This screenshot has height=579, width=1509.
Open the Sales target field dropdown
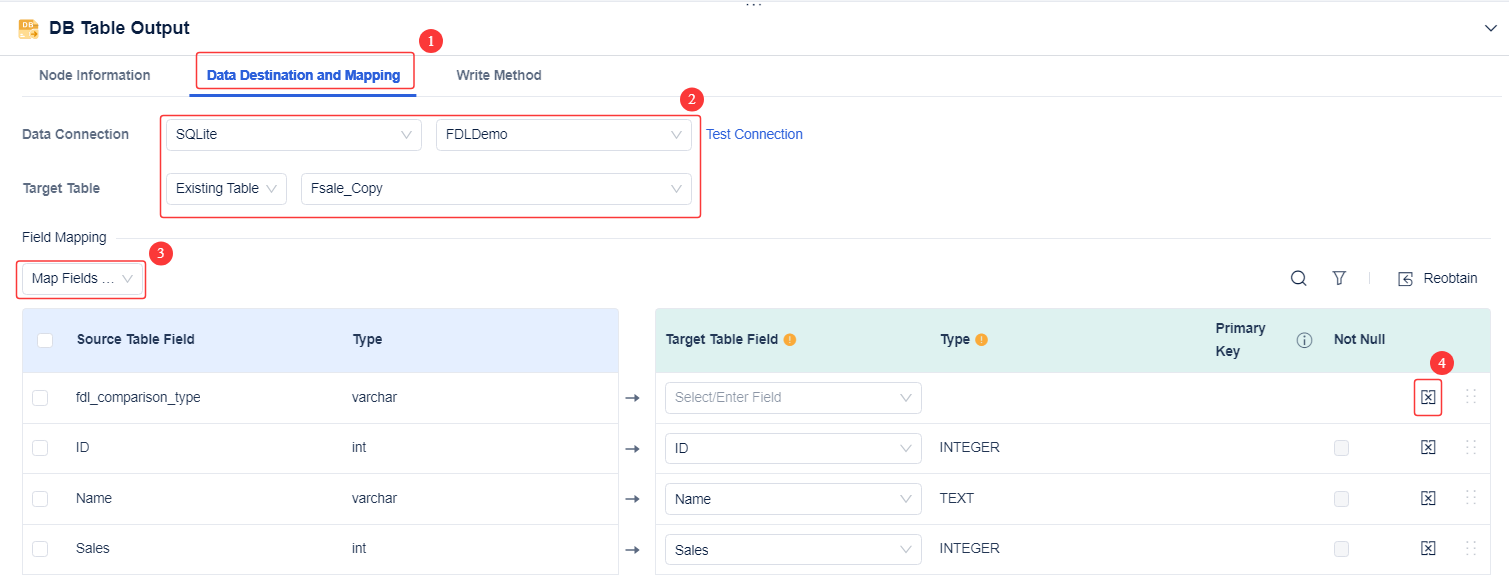pos(793,550)
